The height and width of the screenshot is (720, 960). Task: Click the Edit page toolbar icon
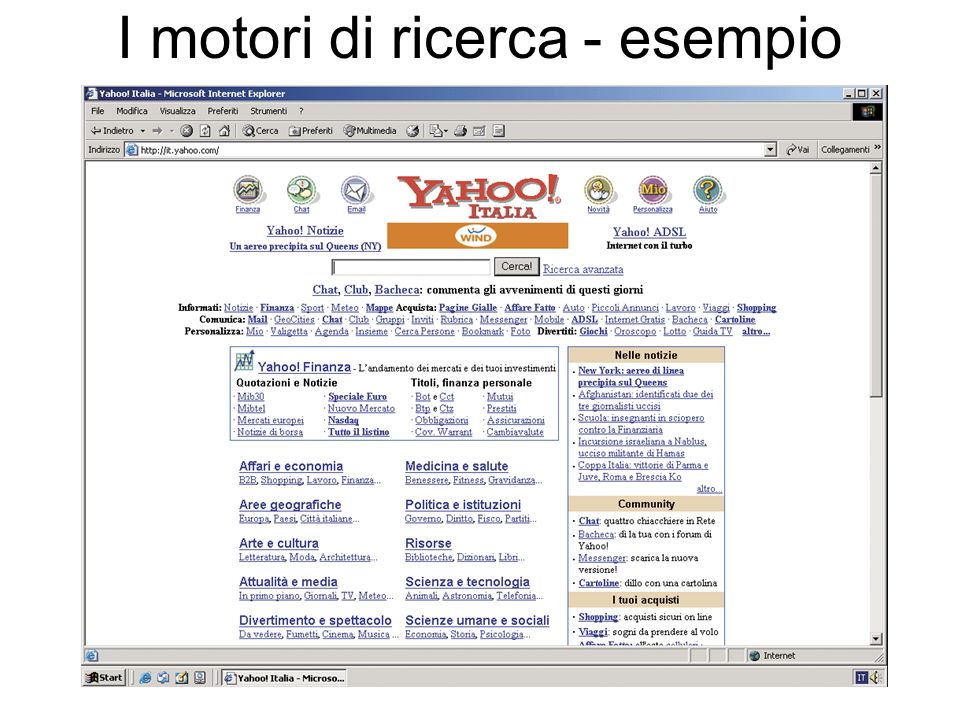(479, 130)
